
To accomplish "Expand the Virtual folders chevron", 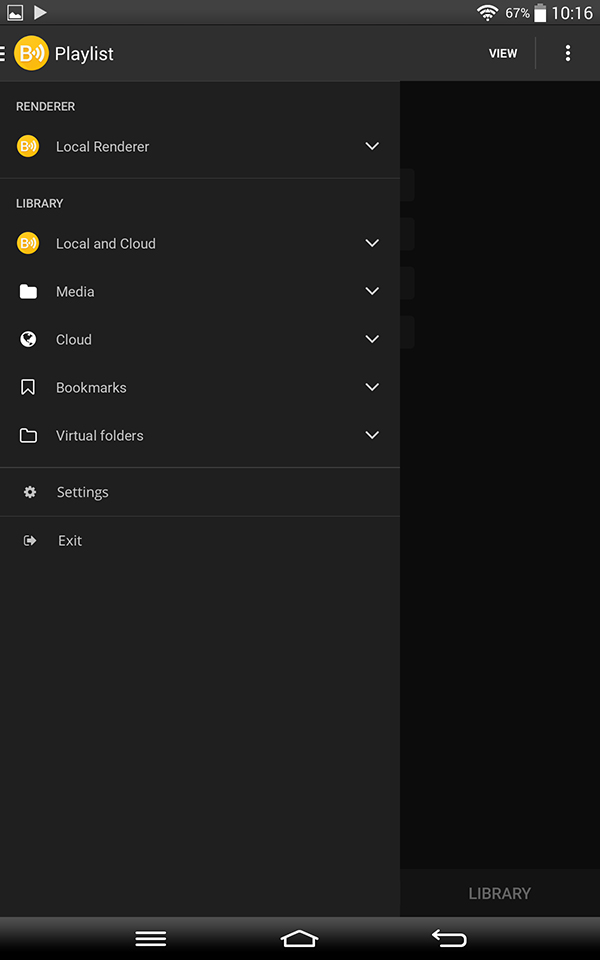I will (372, 435).
